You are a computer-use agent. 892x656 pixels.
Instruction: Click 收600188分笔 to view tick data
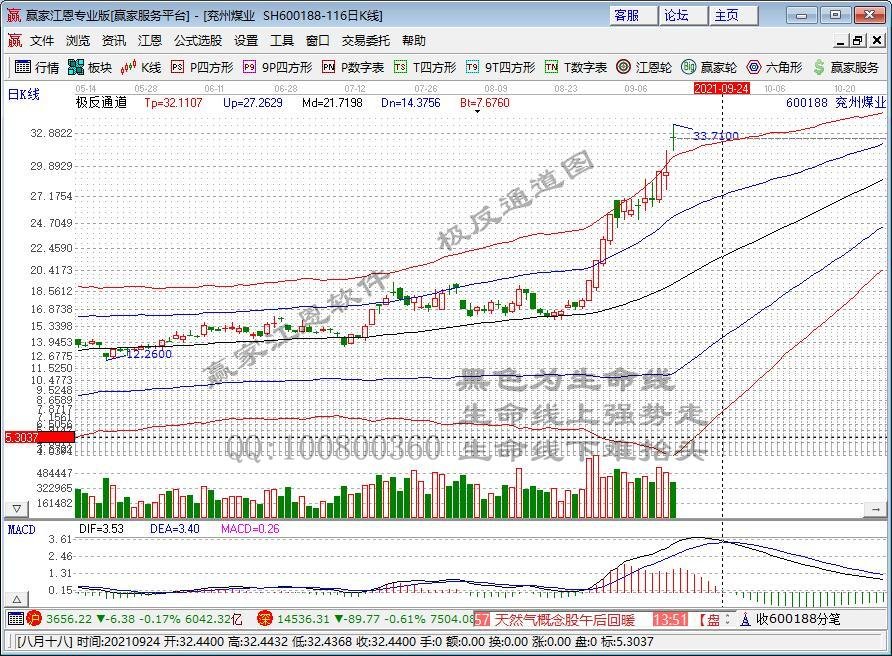[802, 620]
